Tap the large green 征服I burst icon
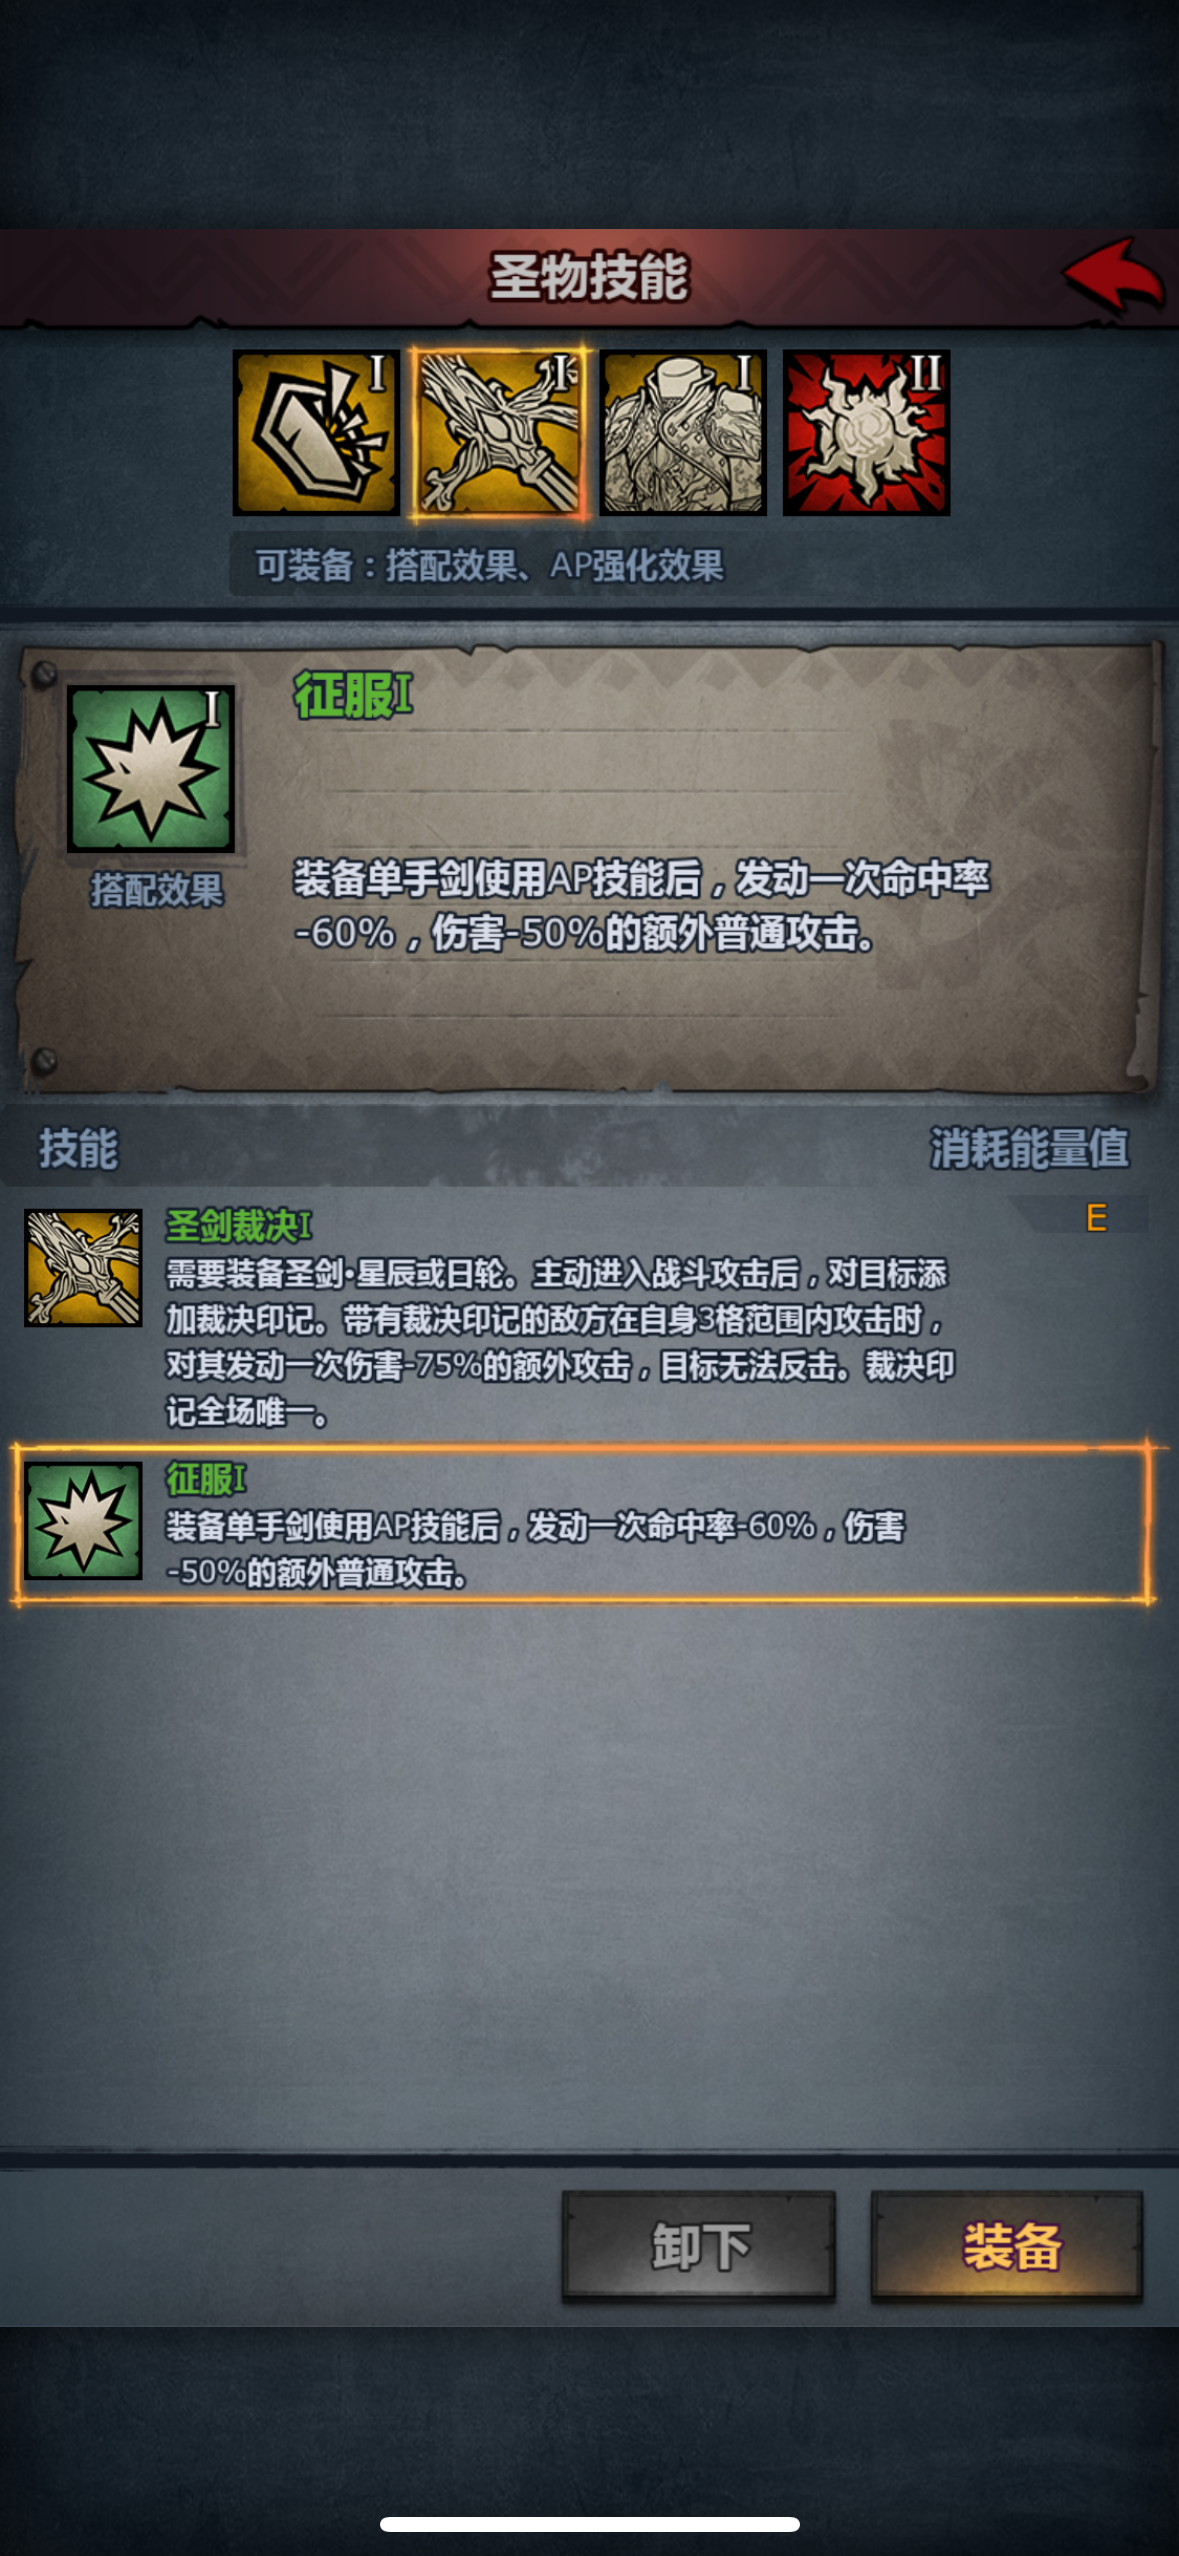The image size is (1179, 2556). click(x=151, y=769)
